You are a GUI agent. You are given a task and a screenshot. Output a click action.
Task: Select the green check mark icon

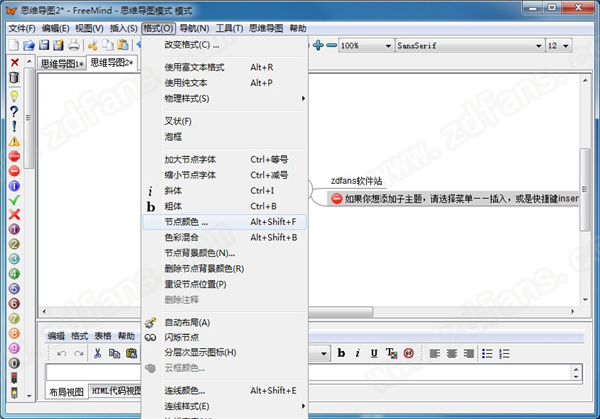point(14,200)
